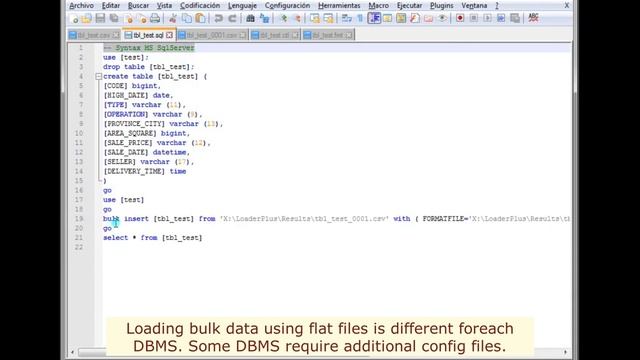The width and height of the screenshot is (640, 360).
Task: Toggle synchronized horizontal scrolling icon
Action: (328, 18)
